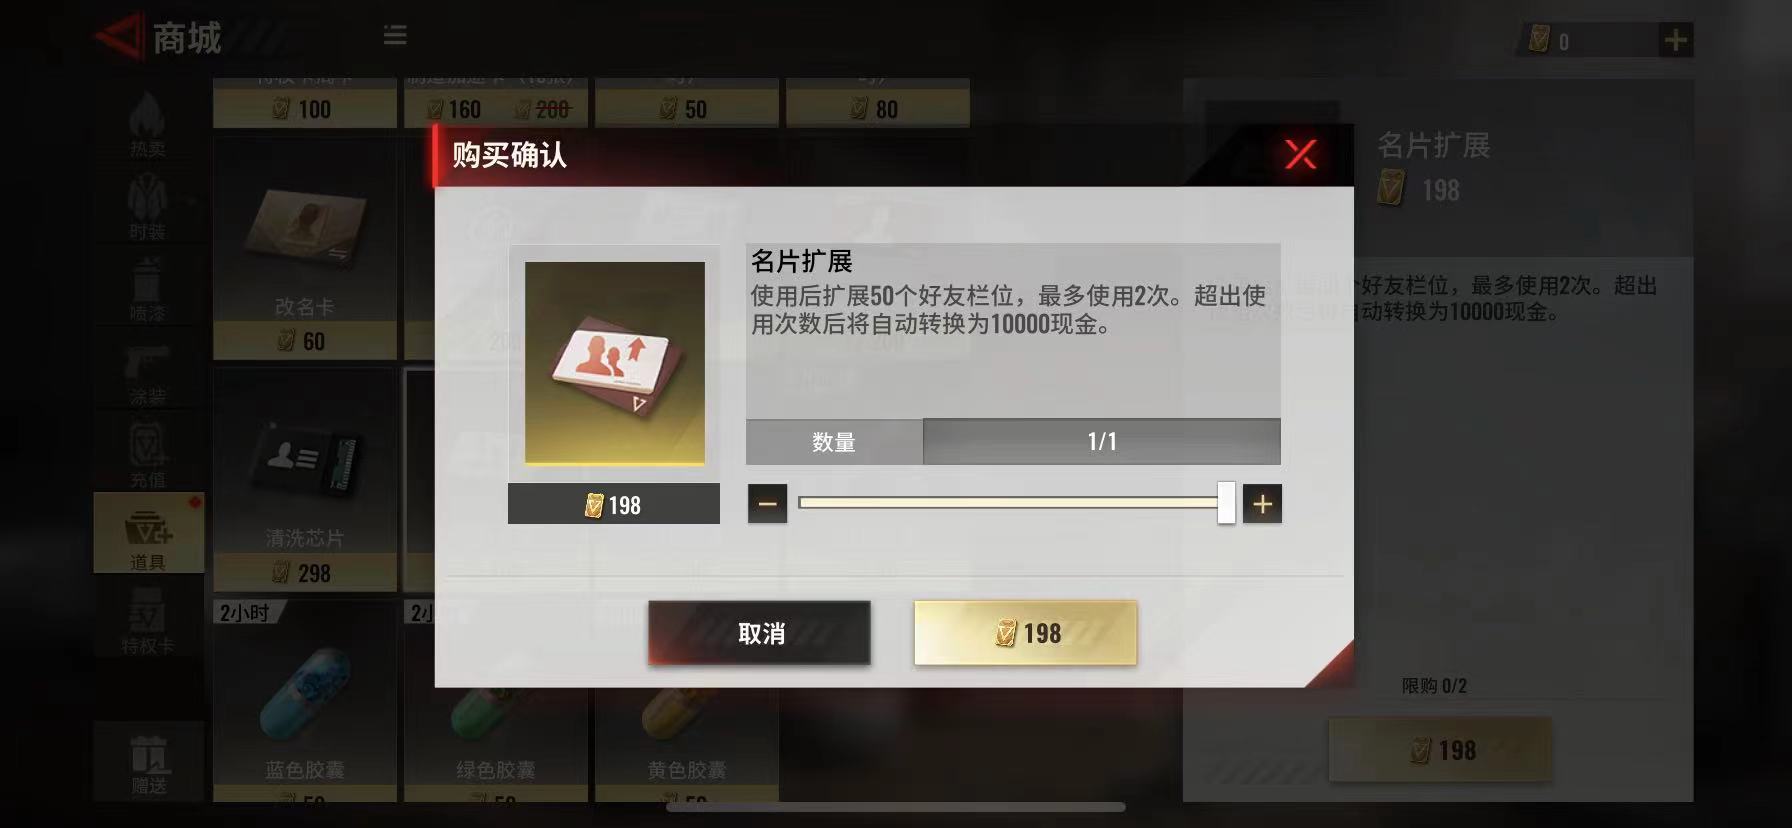Click the 取消 cancel button
This screenshot has width=1792, height=828.
759,633
